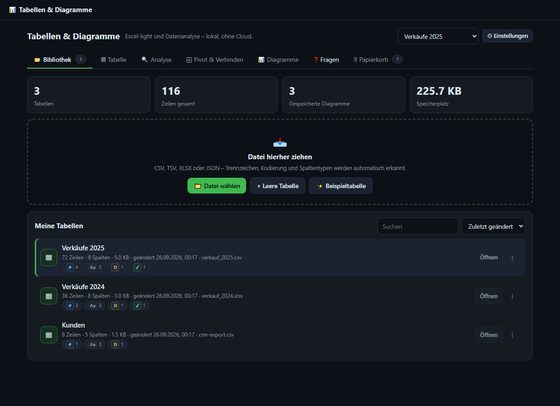Click the Meine Tabellen heading
This screenshot has height=406, width=560.
(59, 226)
